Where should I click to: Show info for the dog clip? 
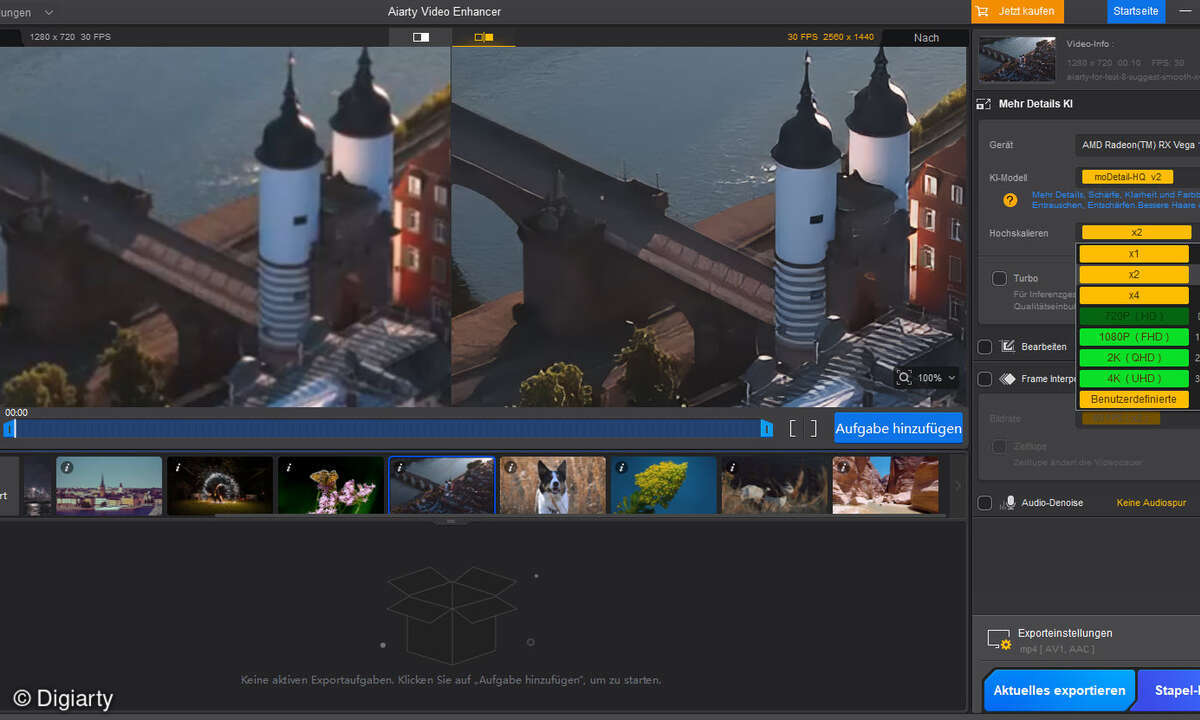510,467
